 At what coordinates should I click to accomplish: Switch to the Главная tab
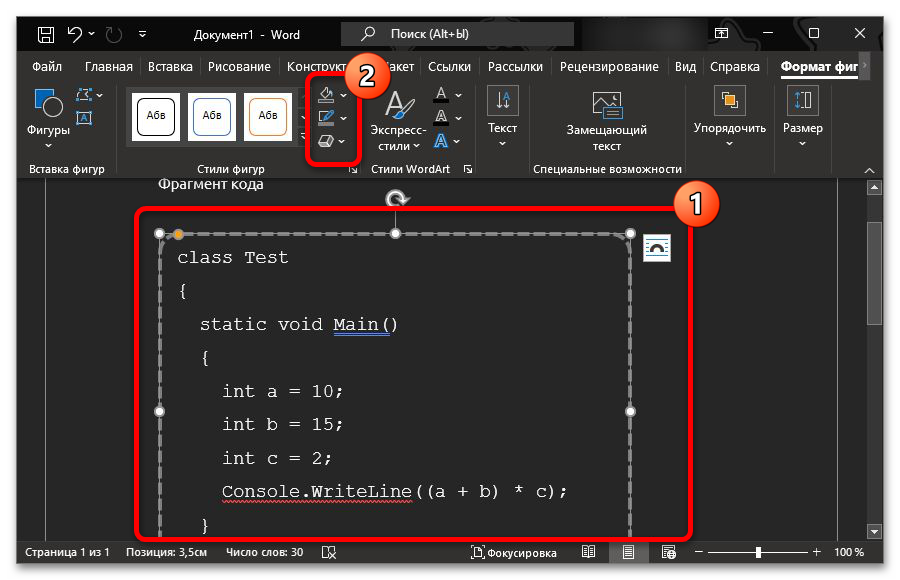click(x=108, y=67)
